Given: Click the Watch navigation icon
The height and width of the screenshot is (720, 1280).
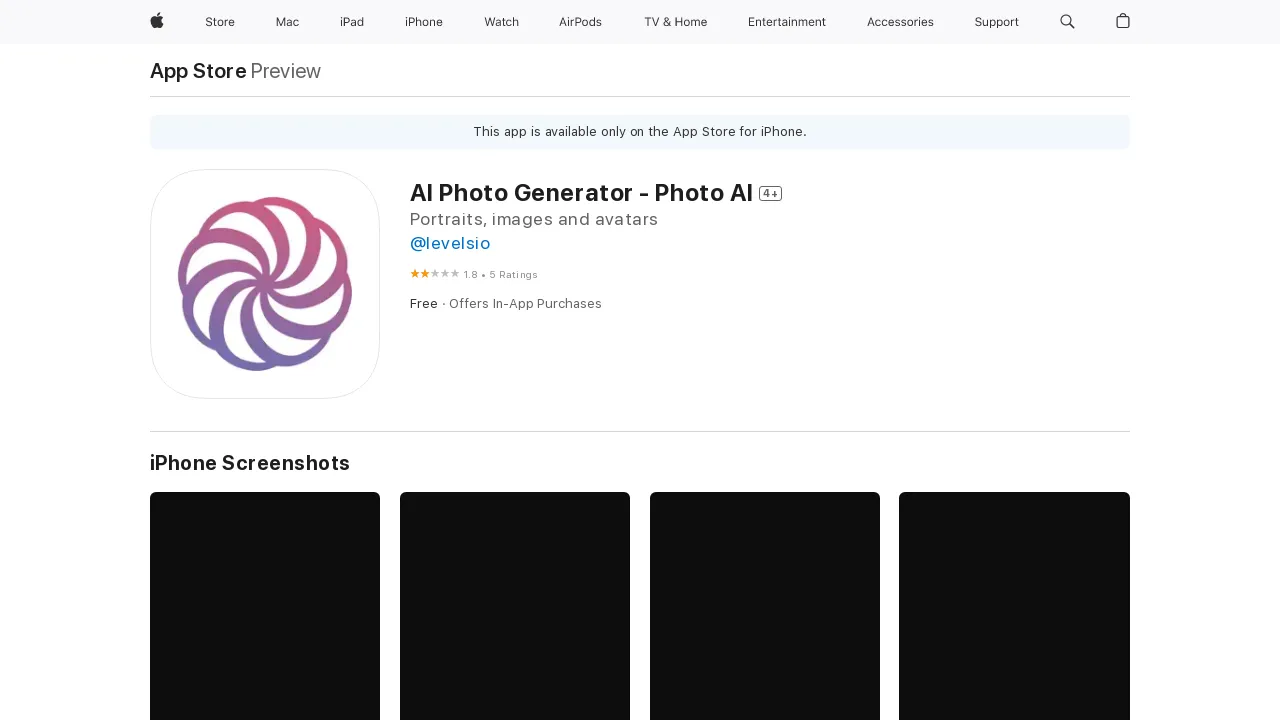Looking at the screenshot, I should tap(501, 21).
